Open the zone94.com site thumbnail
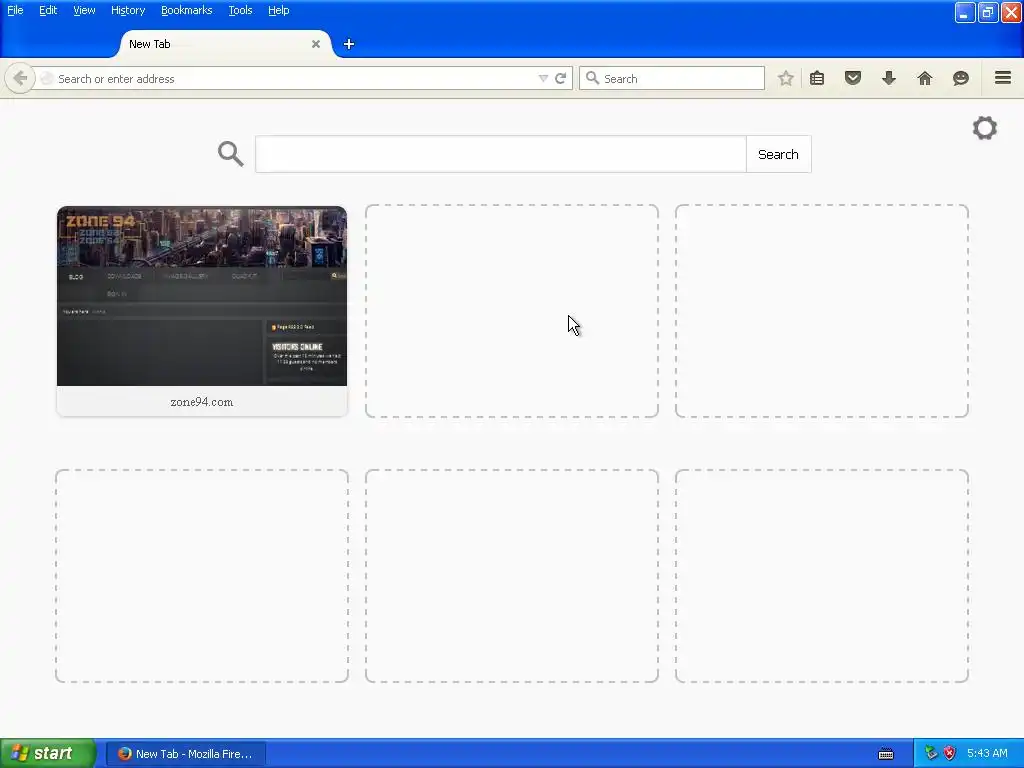Viewport: 1024px width, 768px height. point(202,296)
